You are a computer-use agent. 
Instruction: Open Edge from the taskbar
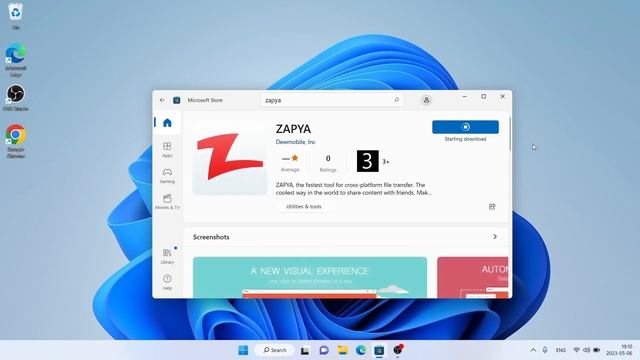tap(361, 350)
